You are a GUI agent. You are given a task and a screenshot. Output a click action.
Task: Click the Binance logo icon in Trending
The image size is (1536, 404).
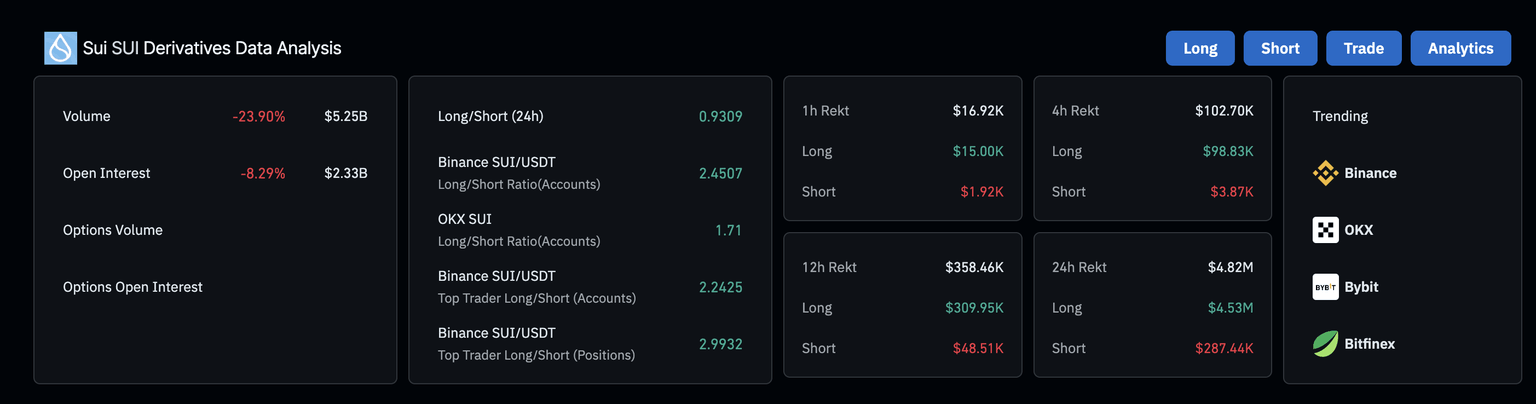1325,173
